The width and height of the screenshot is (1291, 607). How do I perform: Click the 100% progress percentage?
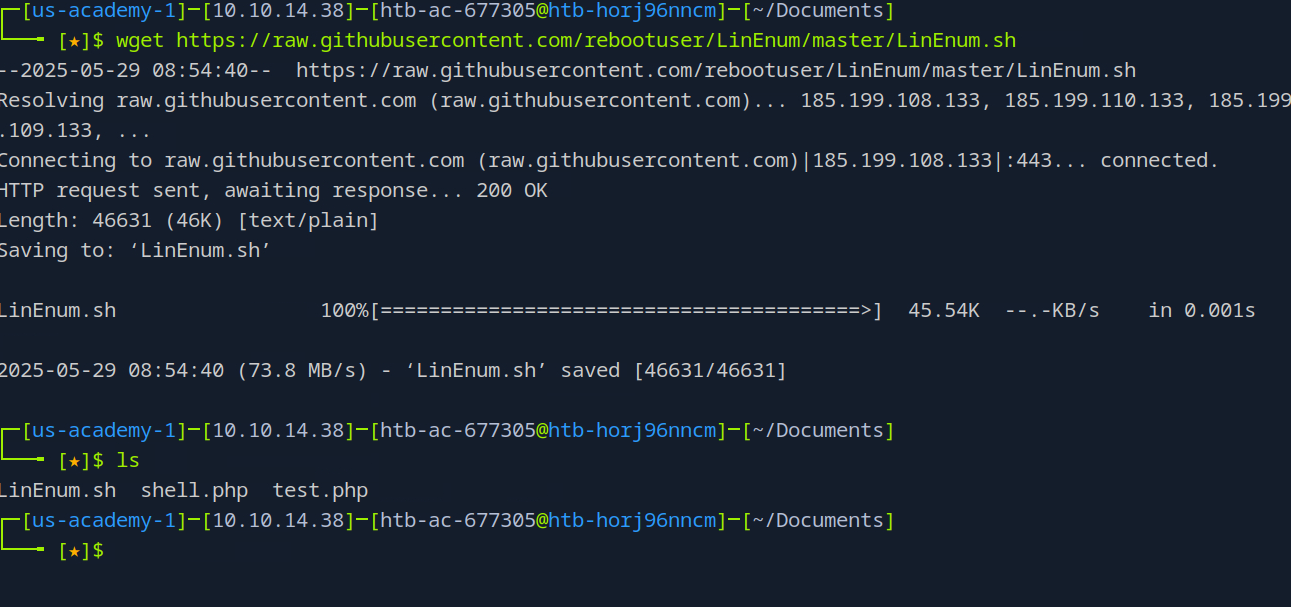point(344,311)
